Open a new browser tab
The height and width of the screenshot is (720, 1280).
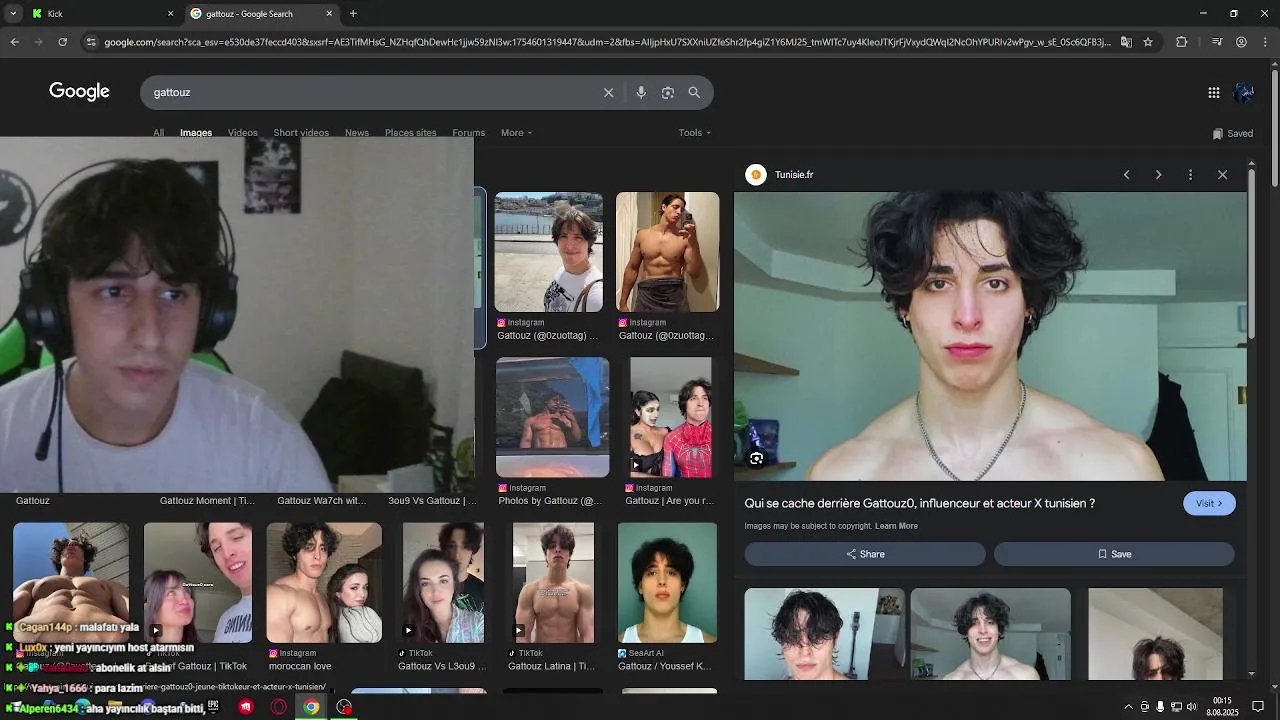(353, 13)
